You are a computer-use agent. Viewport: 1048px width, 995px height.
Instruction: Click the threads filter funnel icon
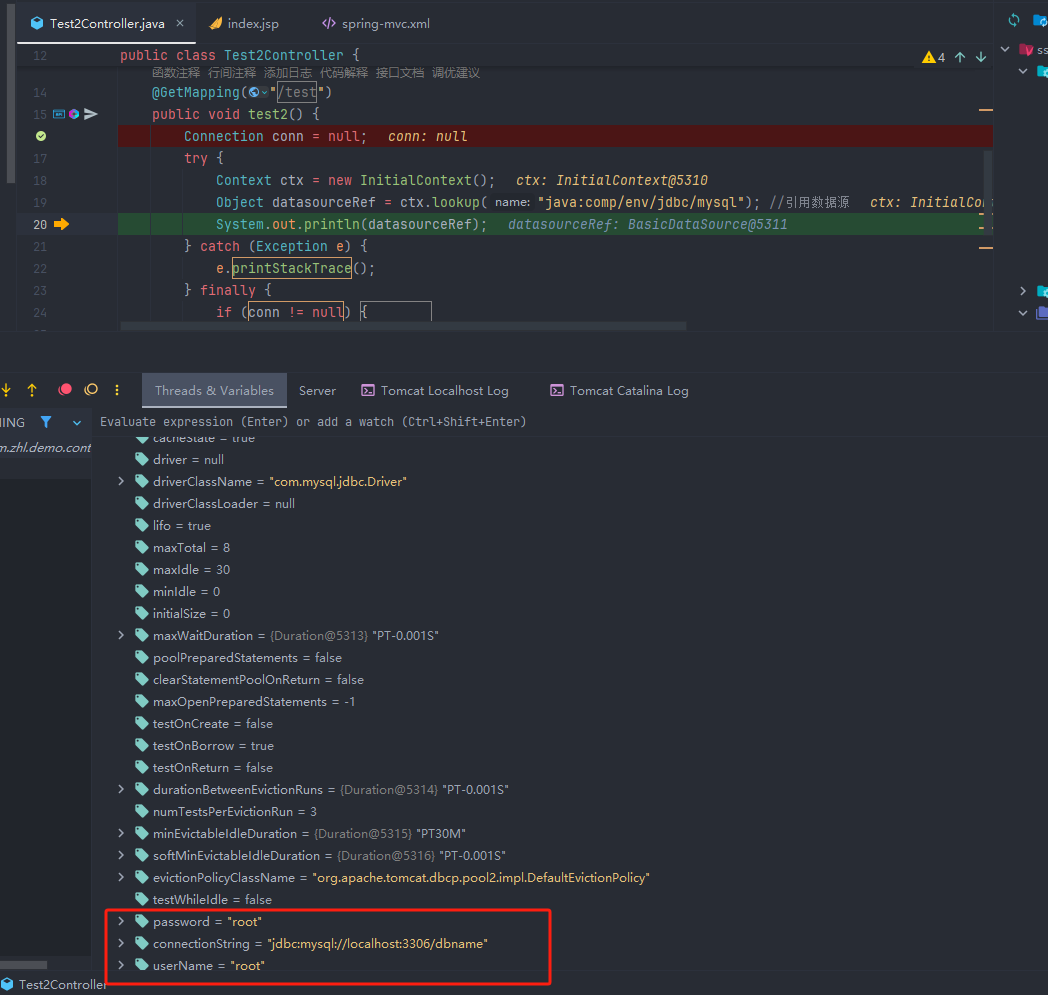pos(46,422)
